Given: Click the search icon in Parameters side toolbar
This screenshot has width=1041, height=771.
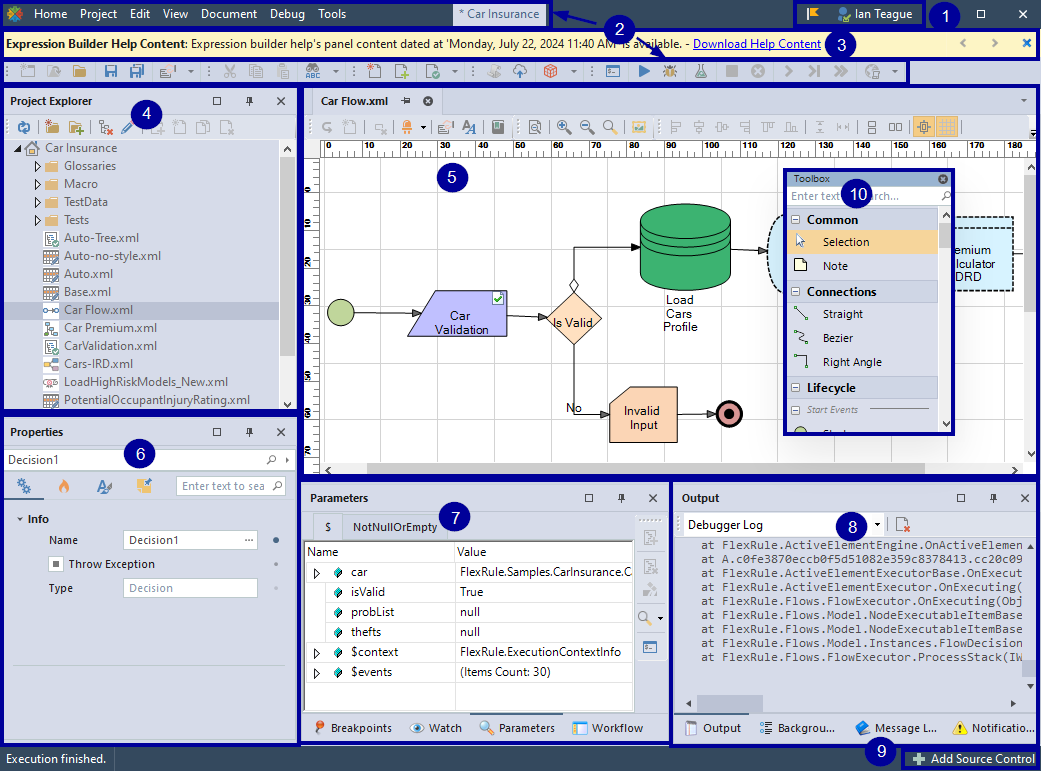Looking at the screenshot, I should 645,618.
